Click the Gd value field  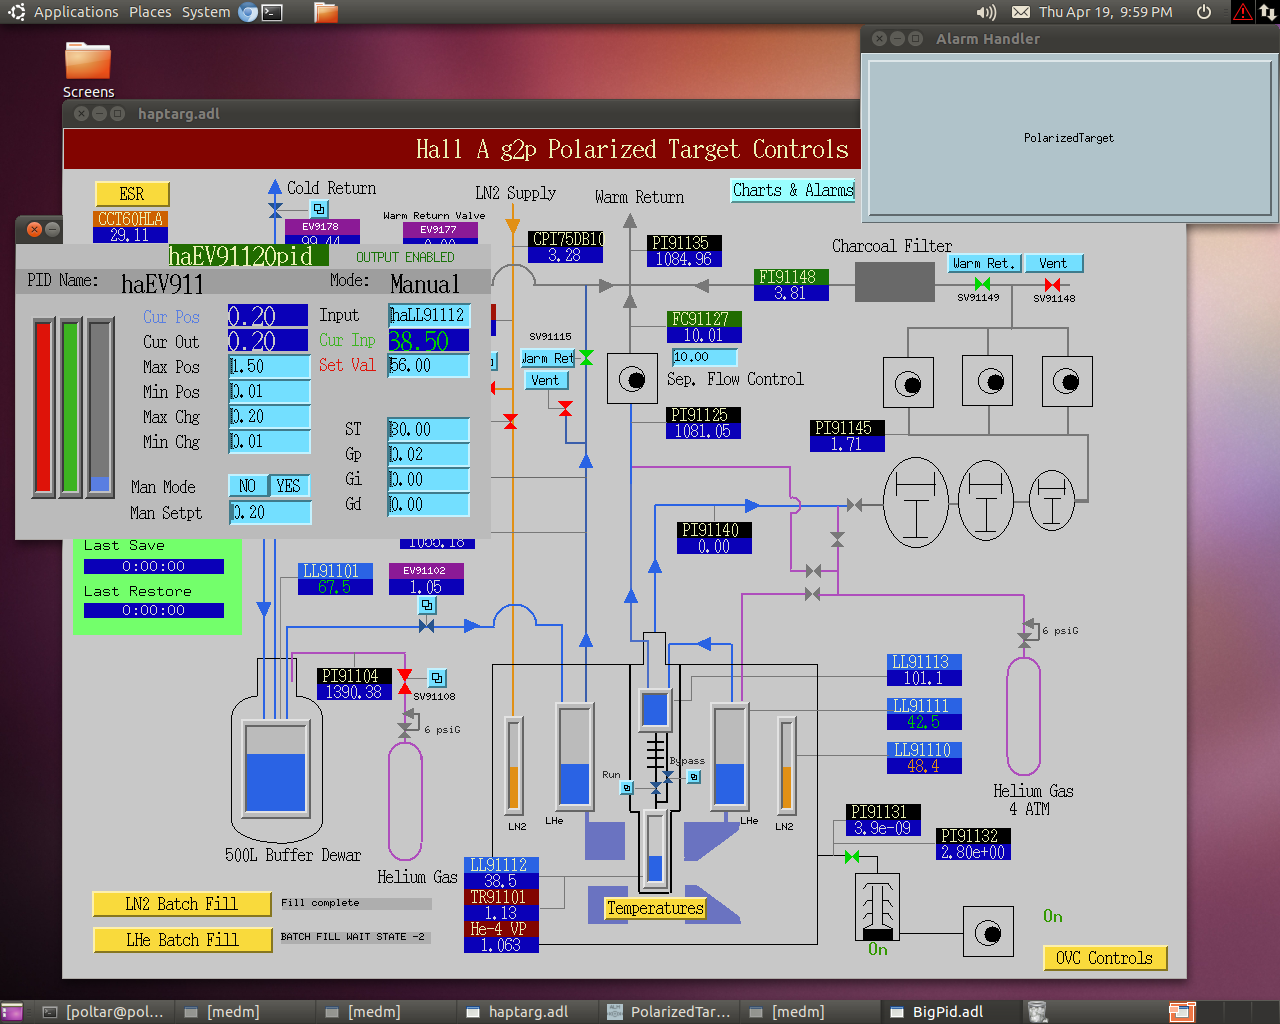tap(429, 504)
